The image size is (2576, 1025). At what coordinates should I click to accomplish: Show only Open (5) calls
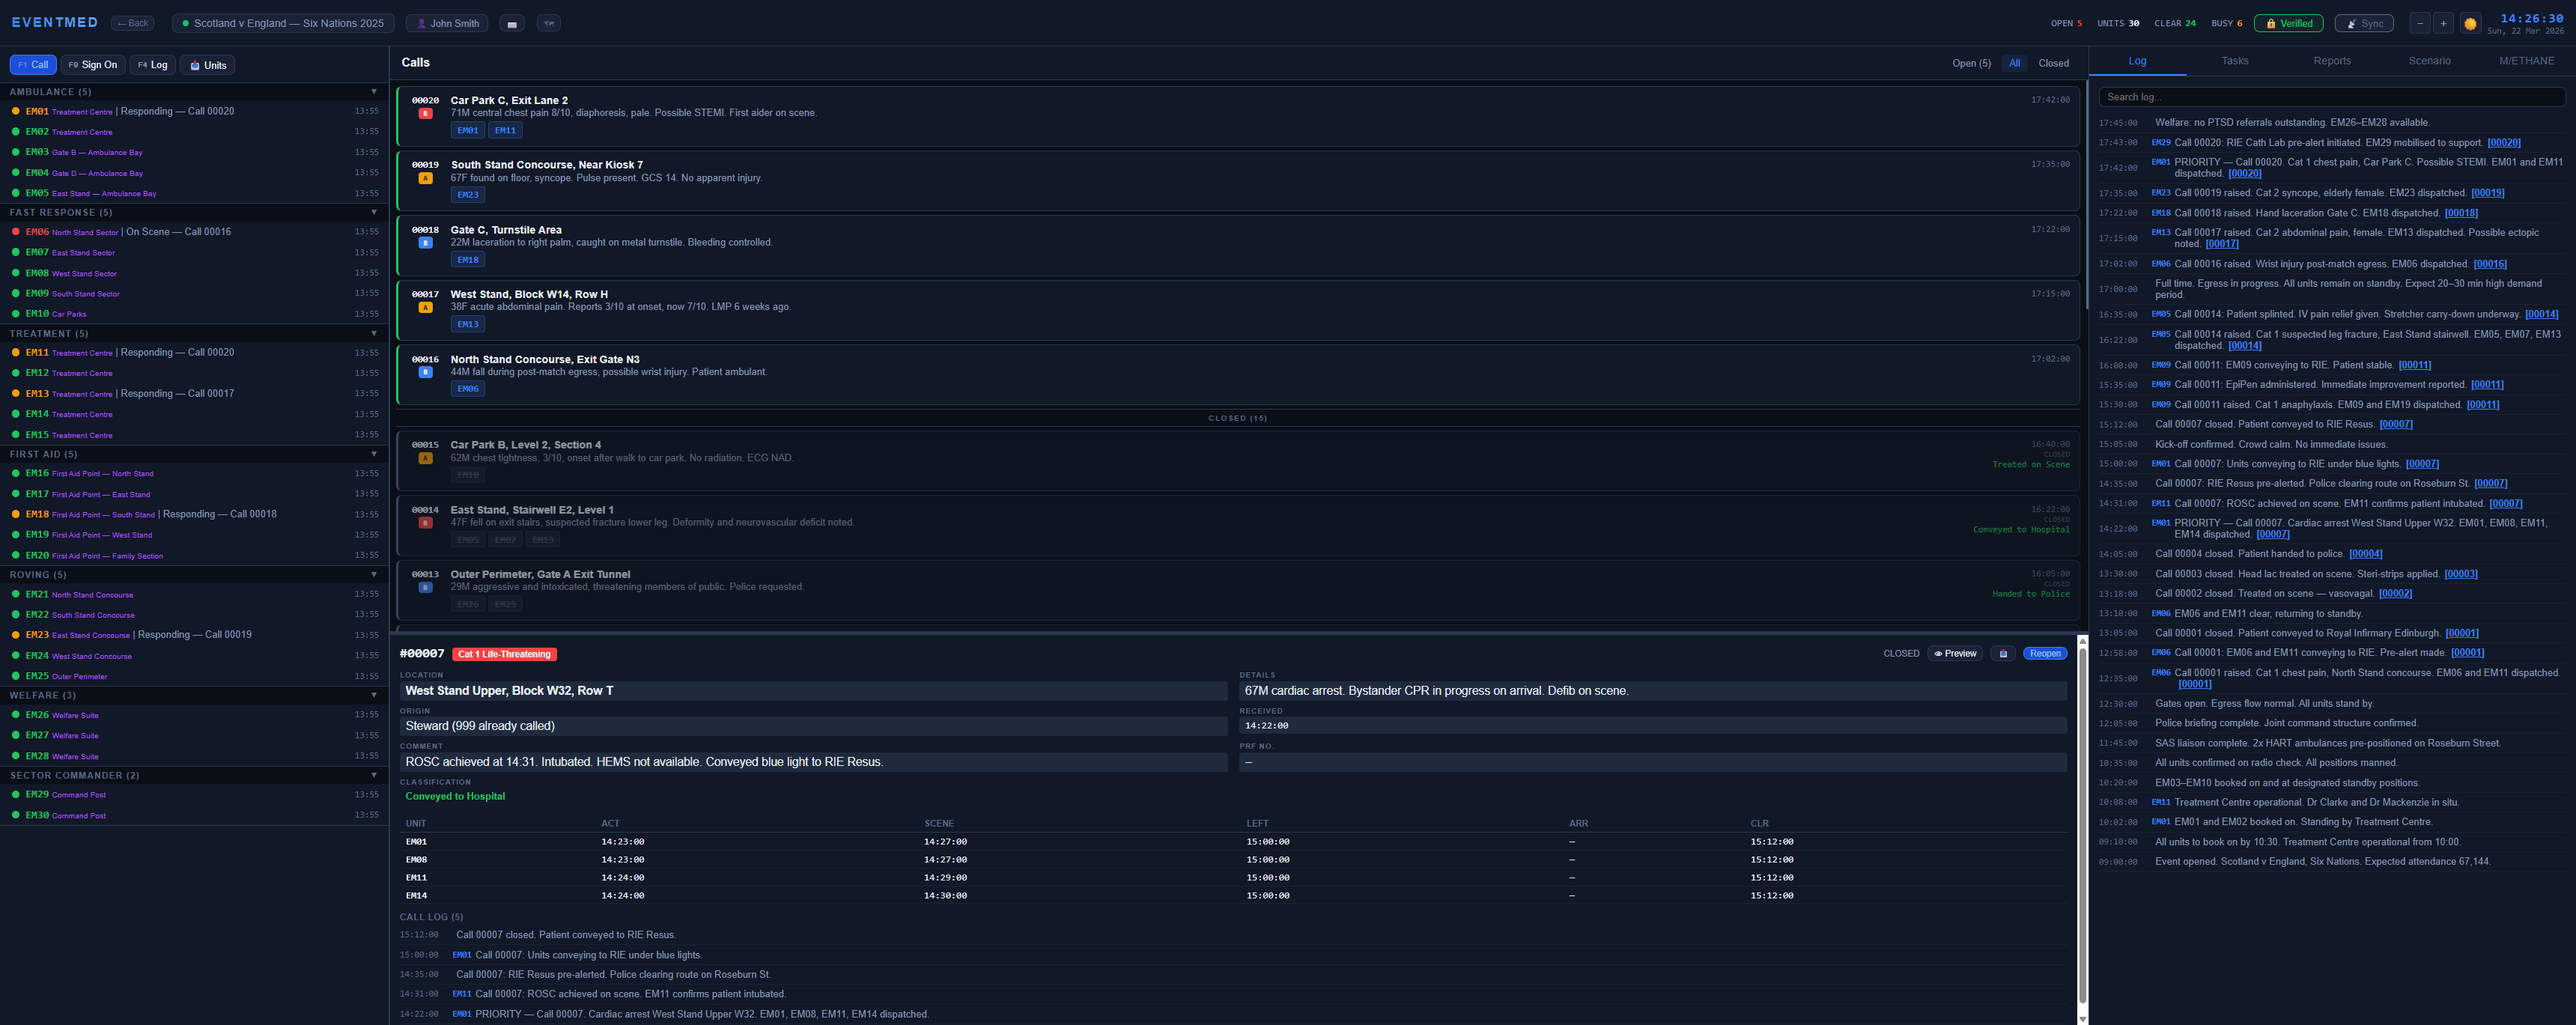[x=1971, y=62]
